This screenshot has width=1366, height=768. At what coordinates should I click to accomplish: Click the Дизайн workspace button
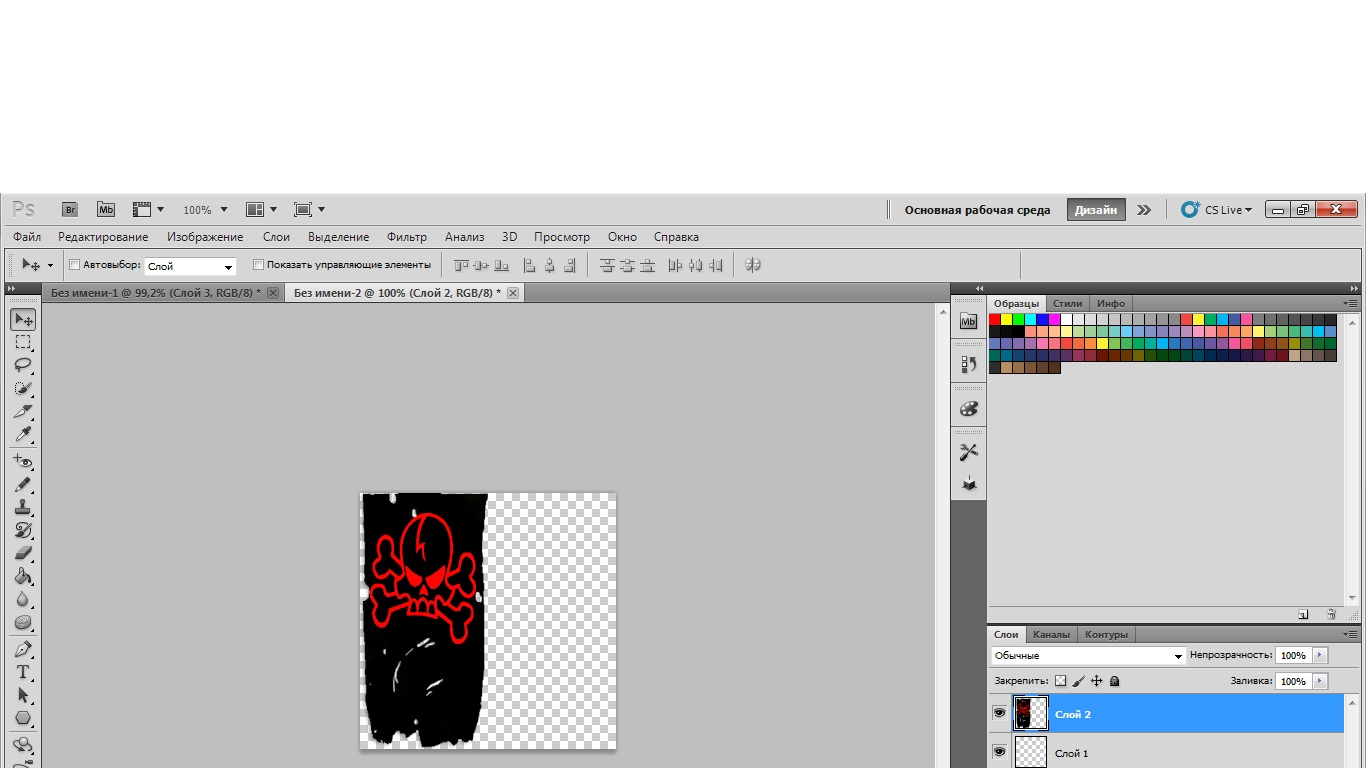point(1096,210)
